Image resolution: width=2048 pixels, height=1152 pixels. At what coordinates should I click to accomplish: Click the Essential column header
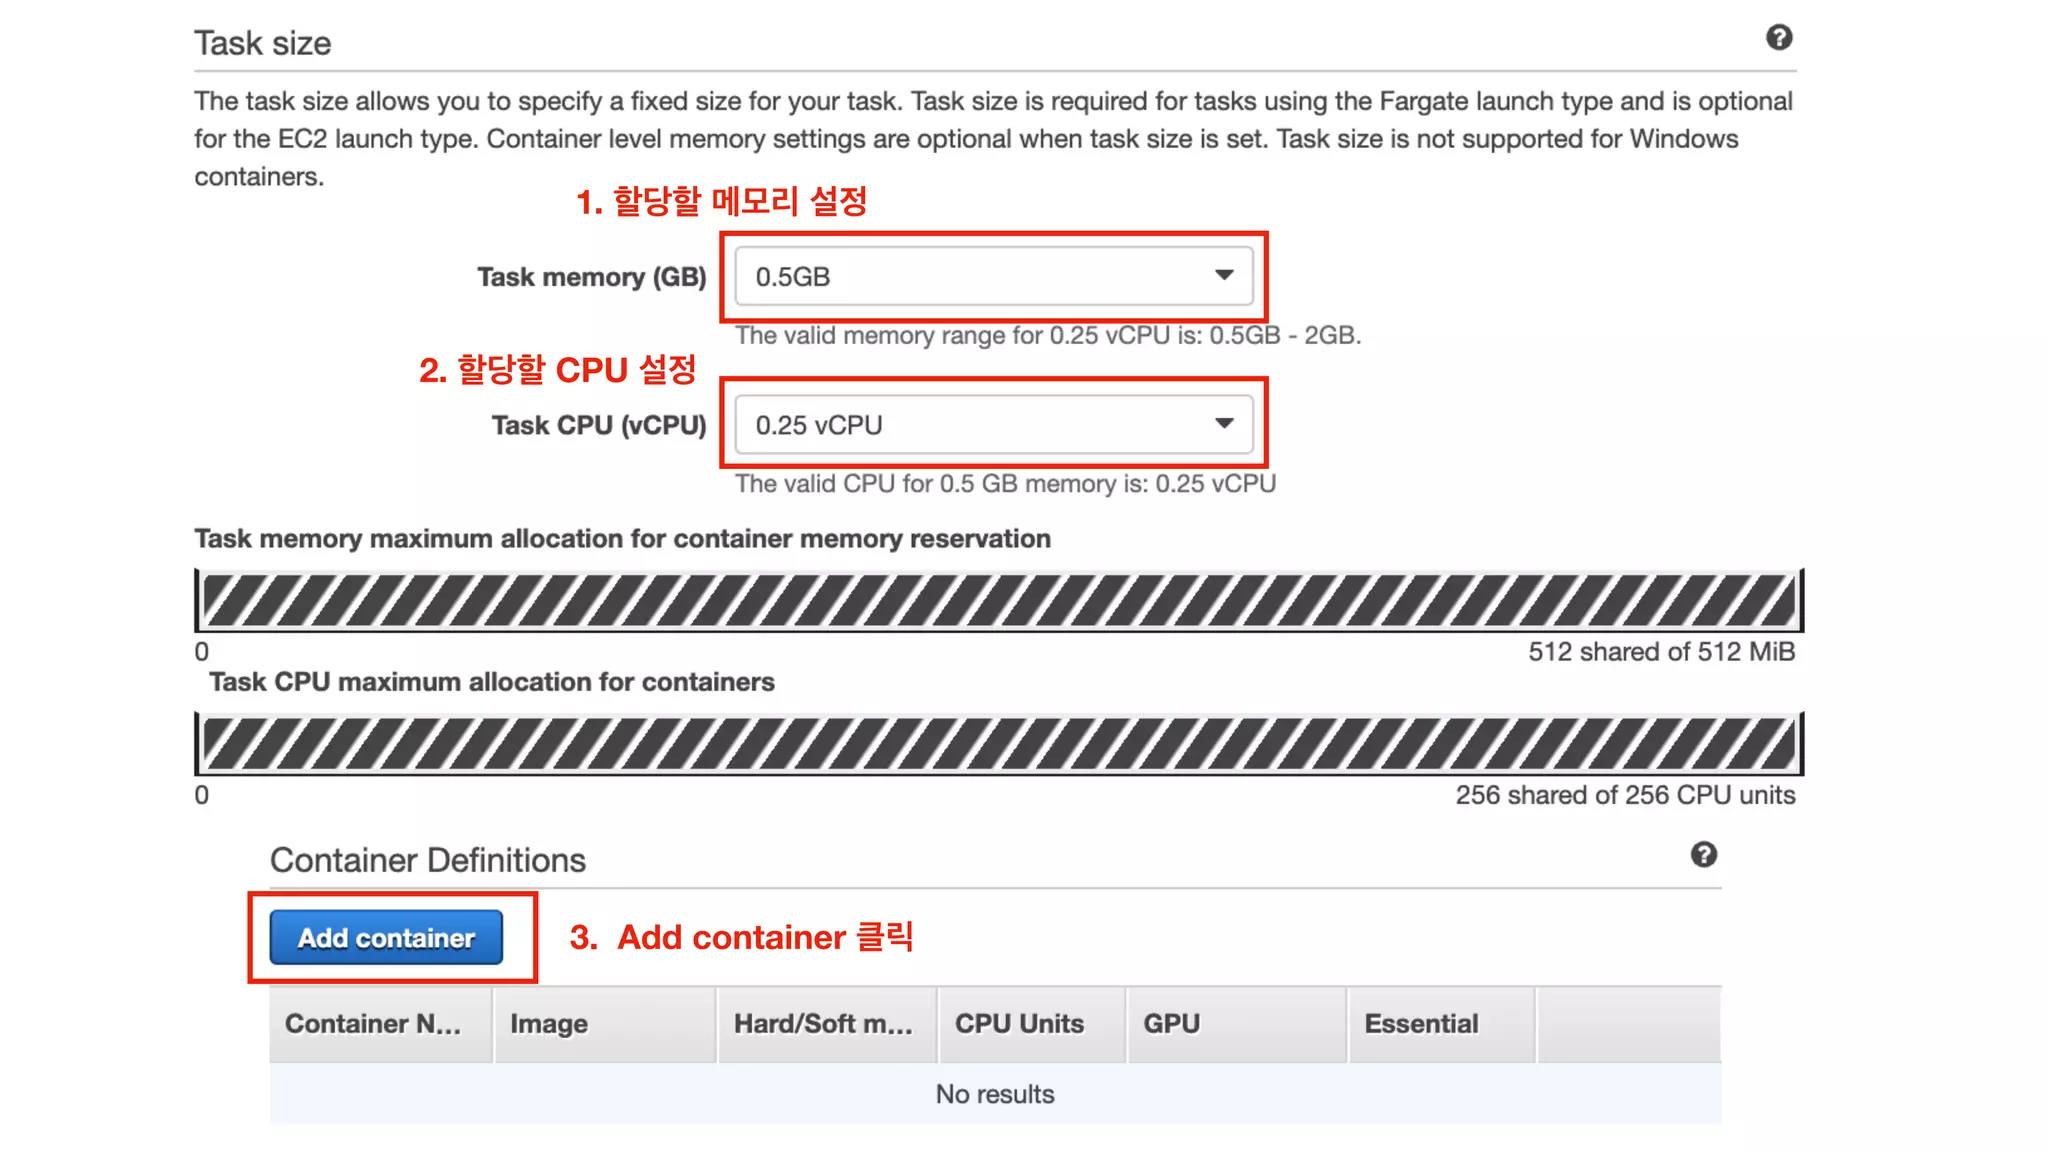tap(1441, 1024)
